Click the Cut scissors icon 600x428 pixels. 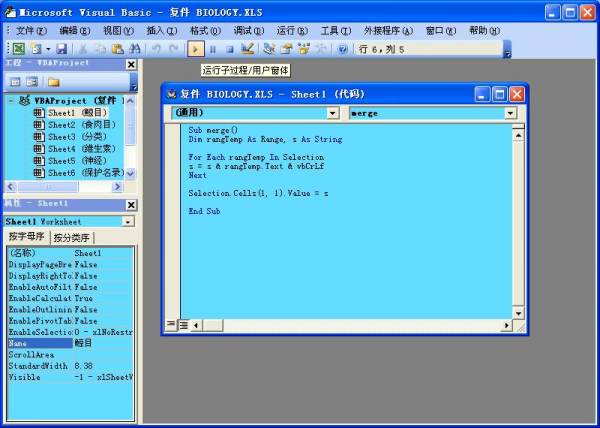(83, 49)
